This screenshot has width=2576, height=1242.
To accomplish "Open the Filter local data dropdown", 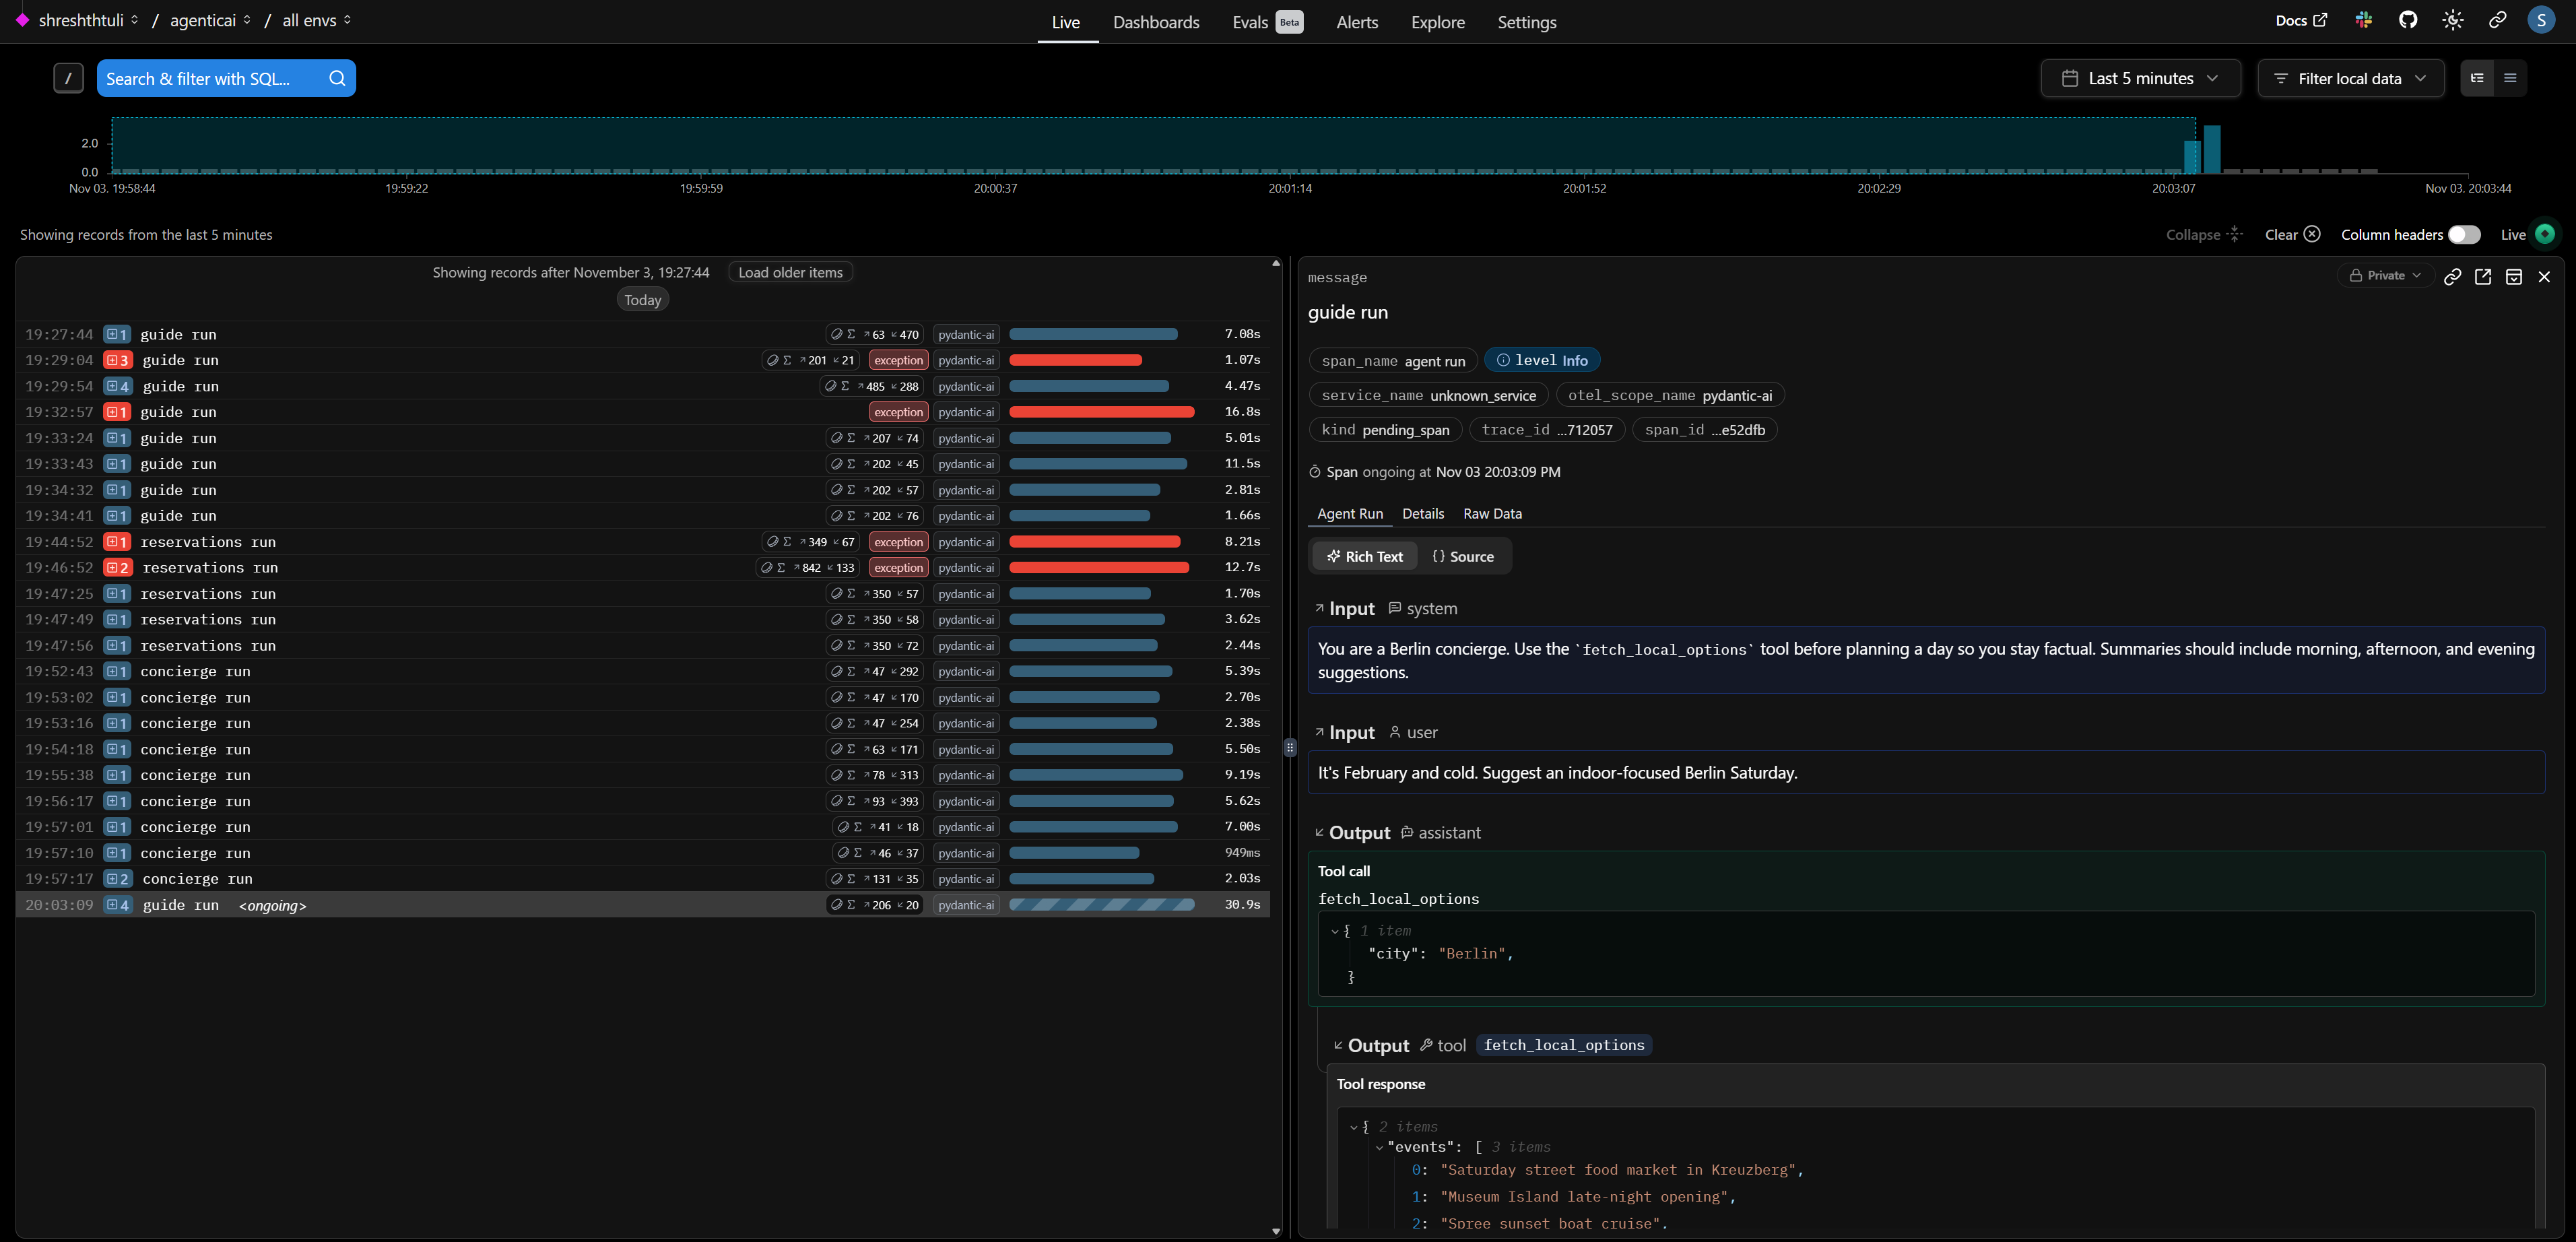I will click(x=2350, y=79).
